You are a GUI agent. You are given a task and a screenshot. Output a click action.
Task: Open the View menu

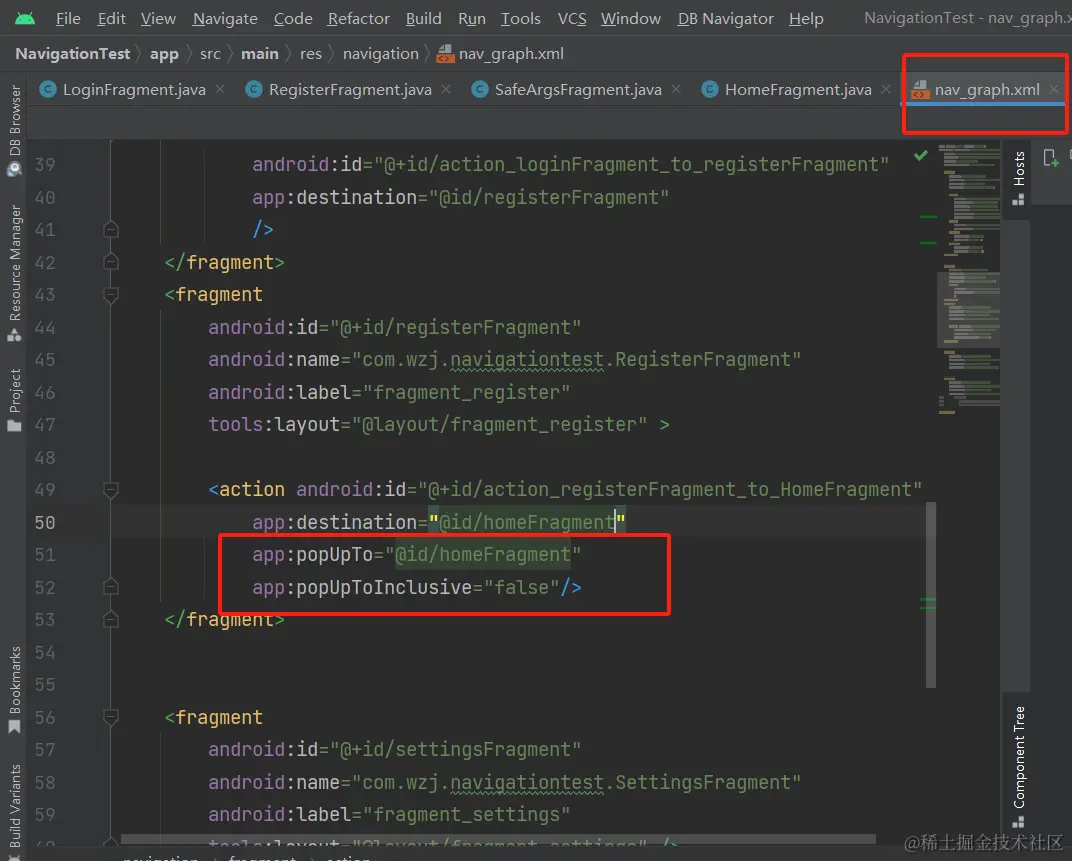[x=158, y=18]
